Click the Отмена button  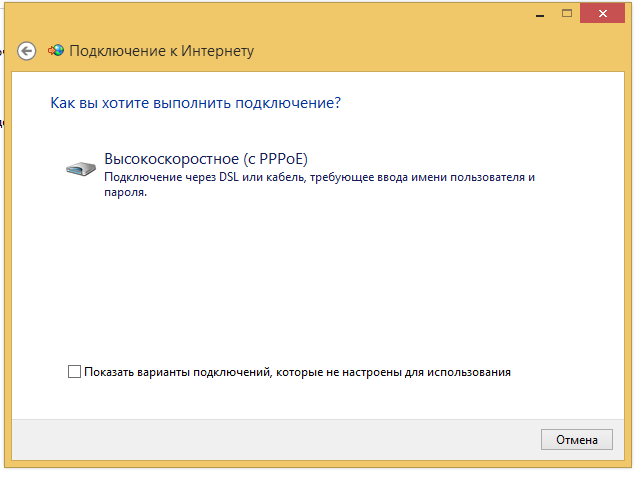pyautogui.click(x=577, y=440)
